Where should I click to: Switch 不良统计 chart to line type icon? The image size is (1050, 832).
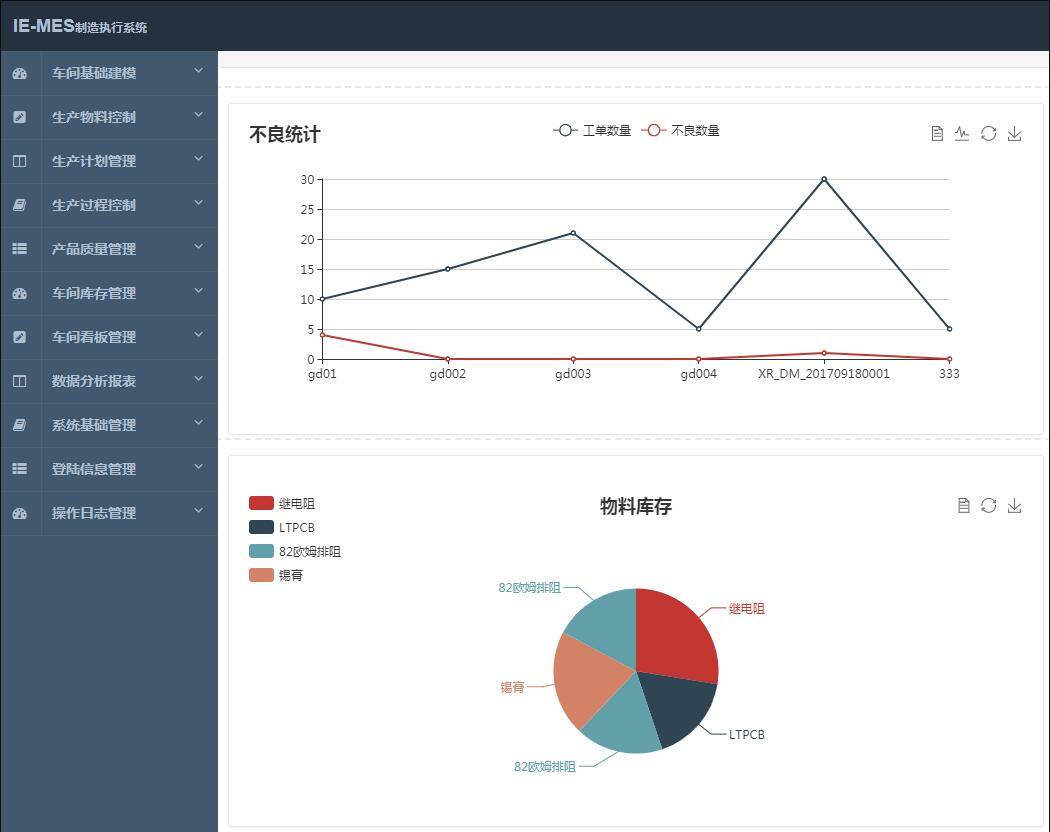coord(962,134)
